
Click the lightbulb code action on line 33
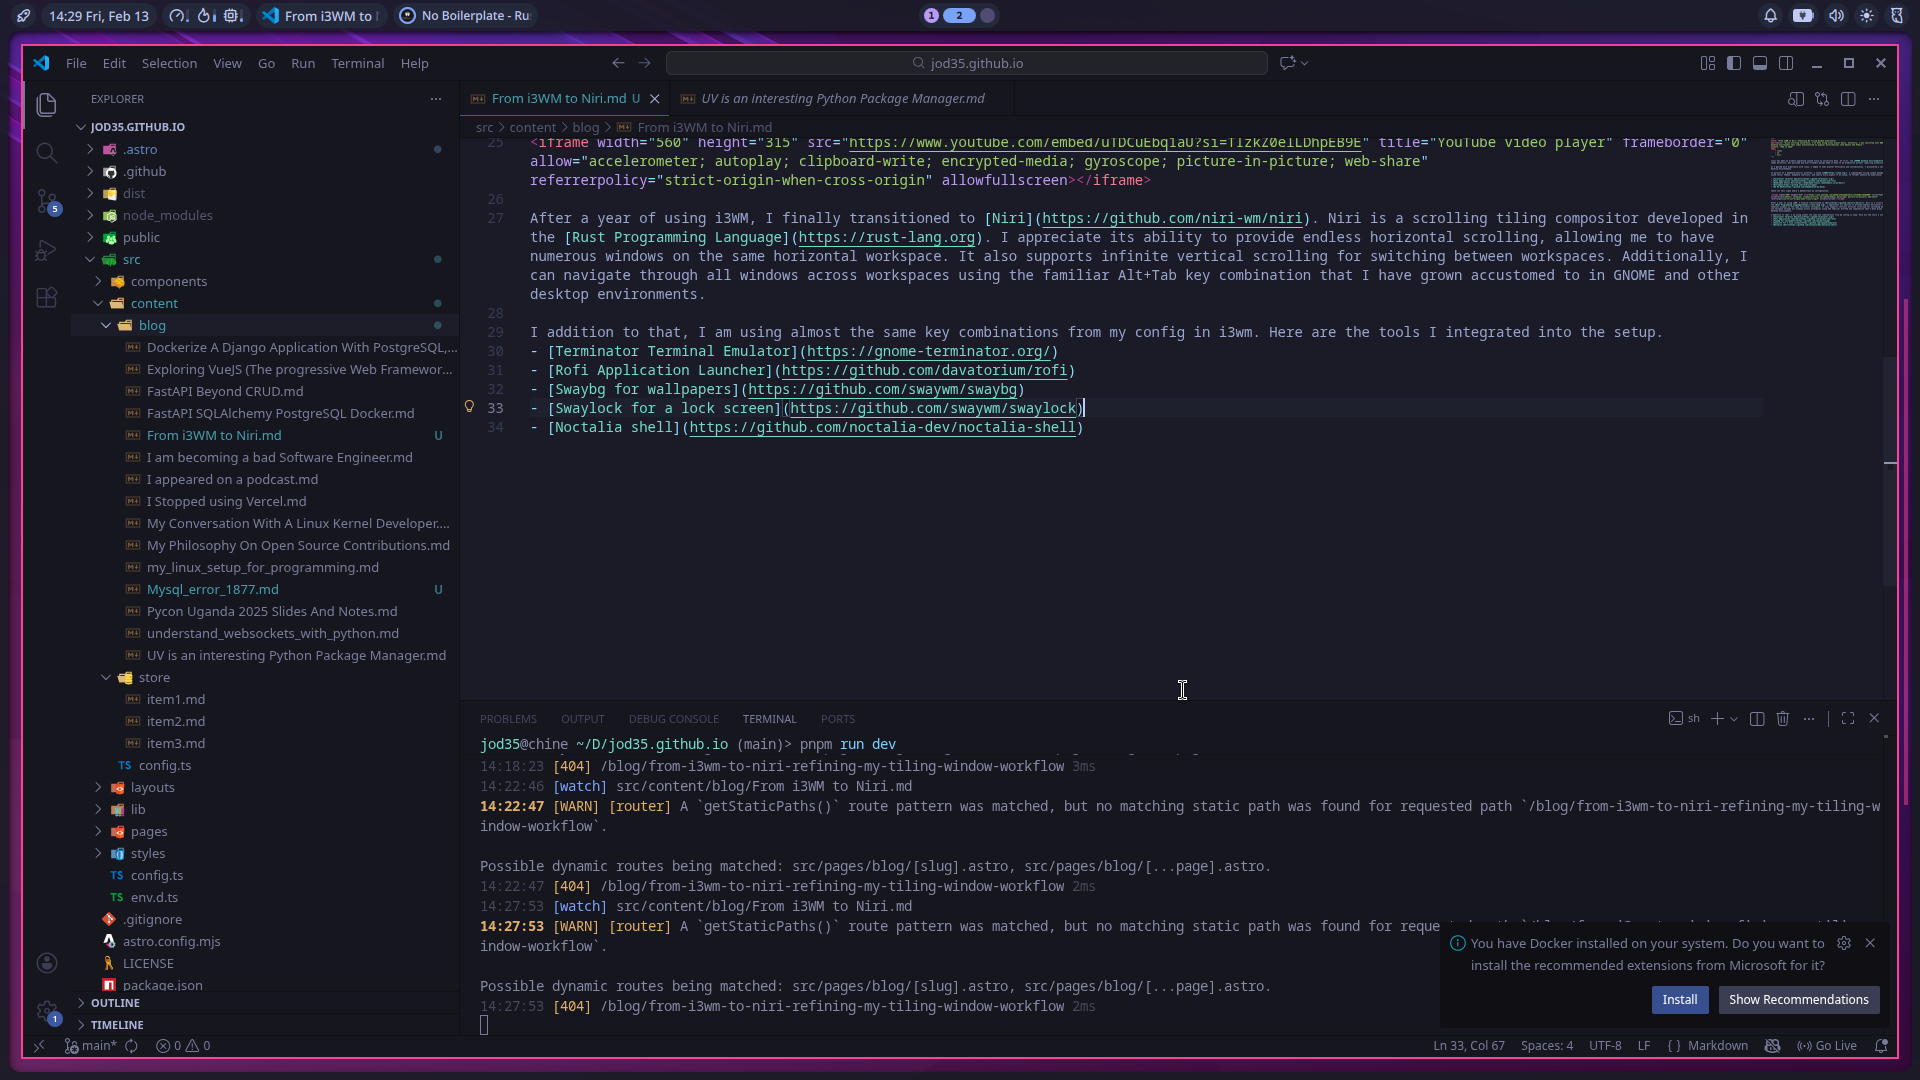pos(469,407)
